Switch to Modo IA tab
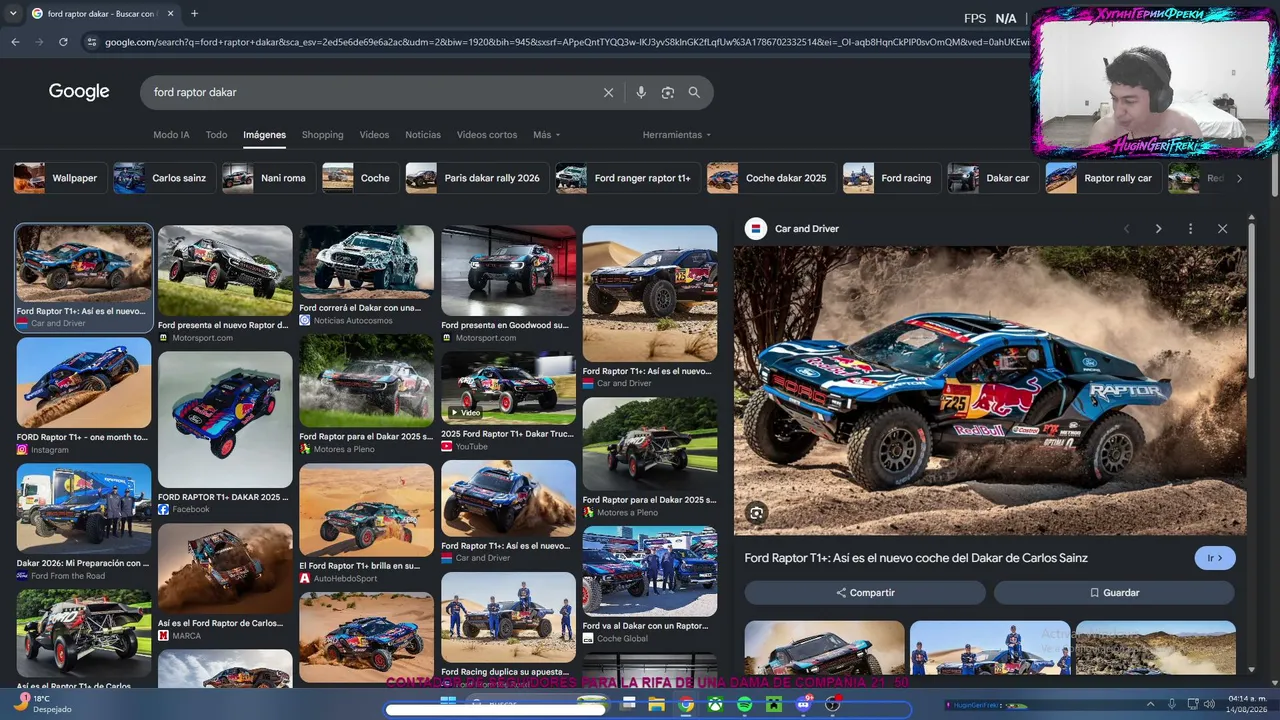1280x720 pixels. click(x=171, y=135)
